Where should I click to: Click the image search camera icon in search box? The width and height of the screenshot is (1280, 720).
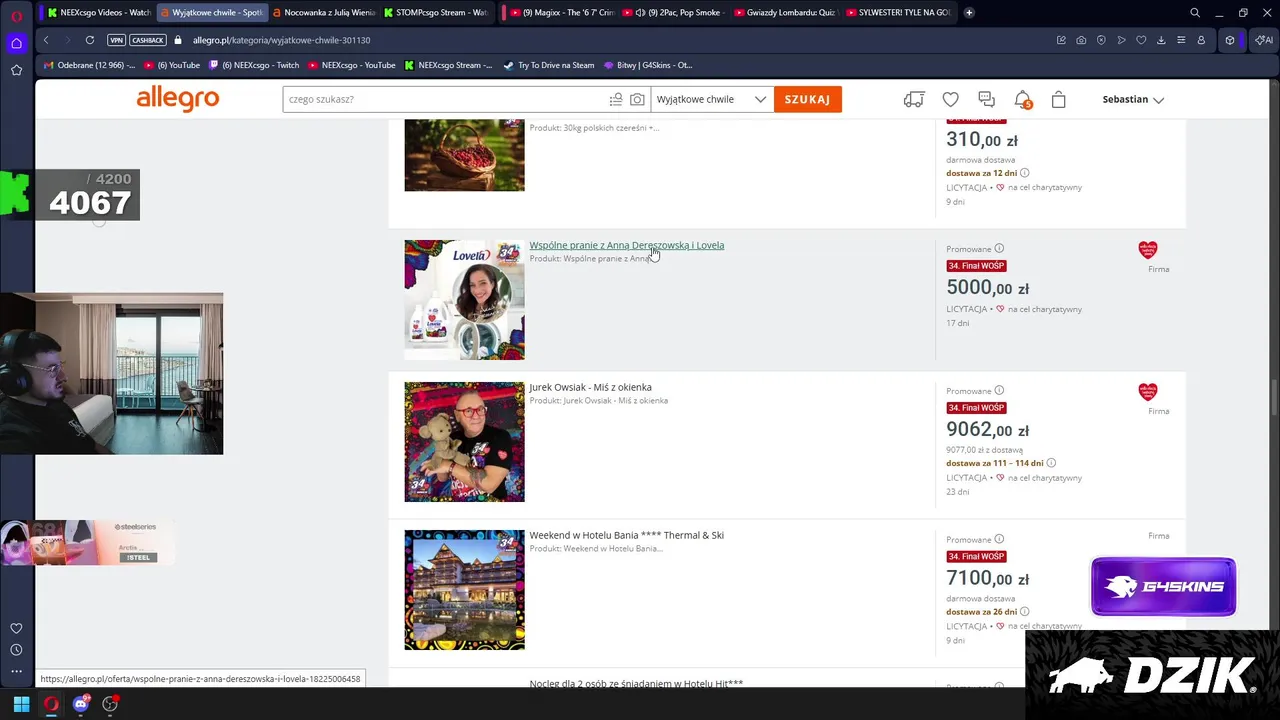click(x=637, y=99)
